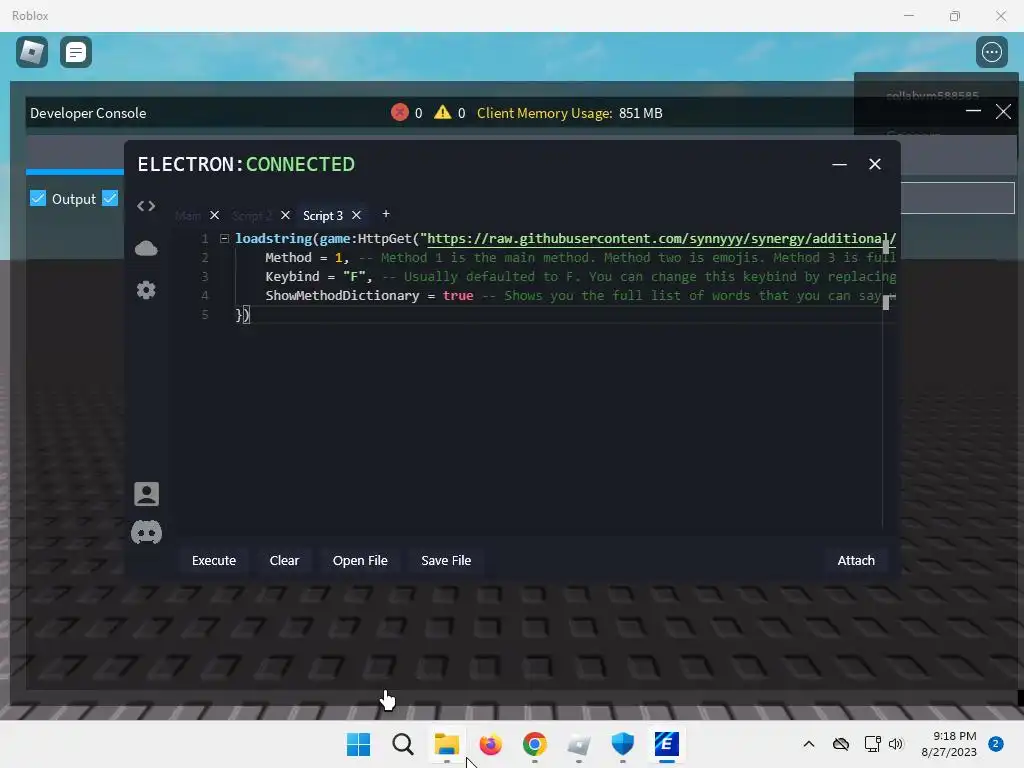Click the network icon in the system tray
The height and width of the screenshot is (768, 1024).
tap(872, 744)
